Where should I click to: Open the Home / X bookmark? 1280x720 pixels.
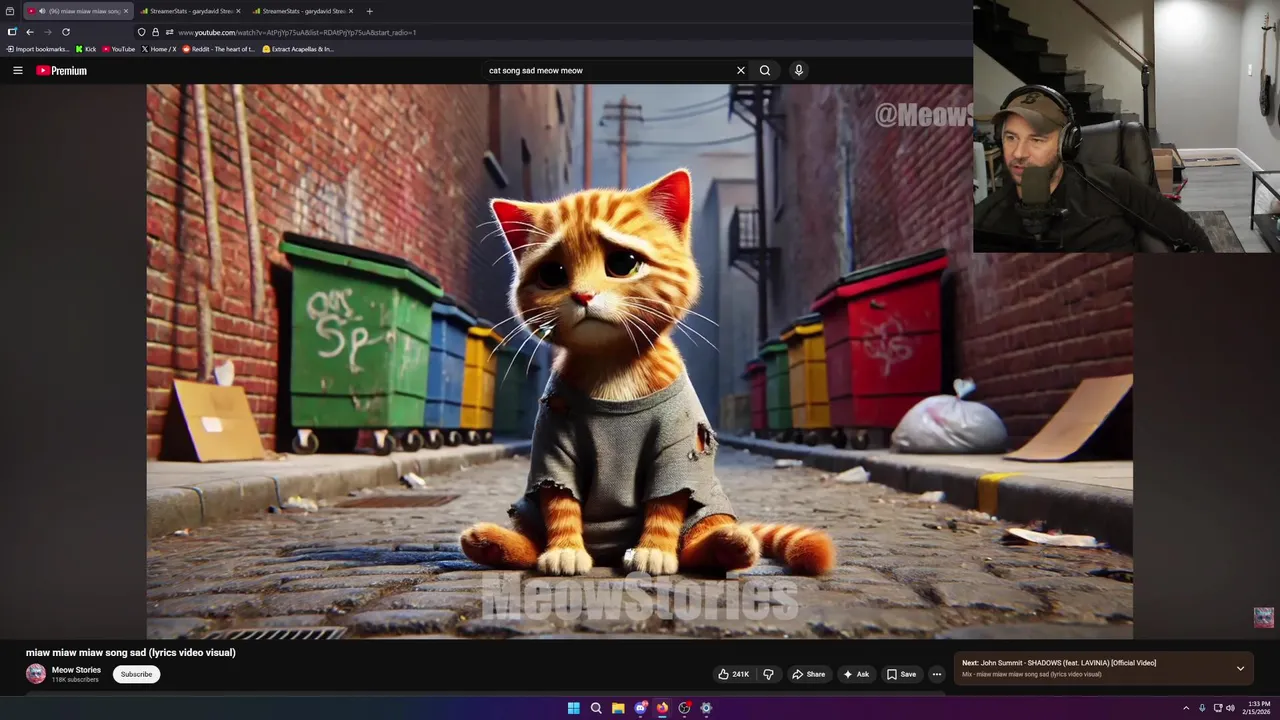click(x=159, y=49)
